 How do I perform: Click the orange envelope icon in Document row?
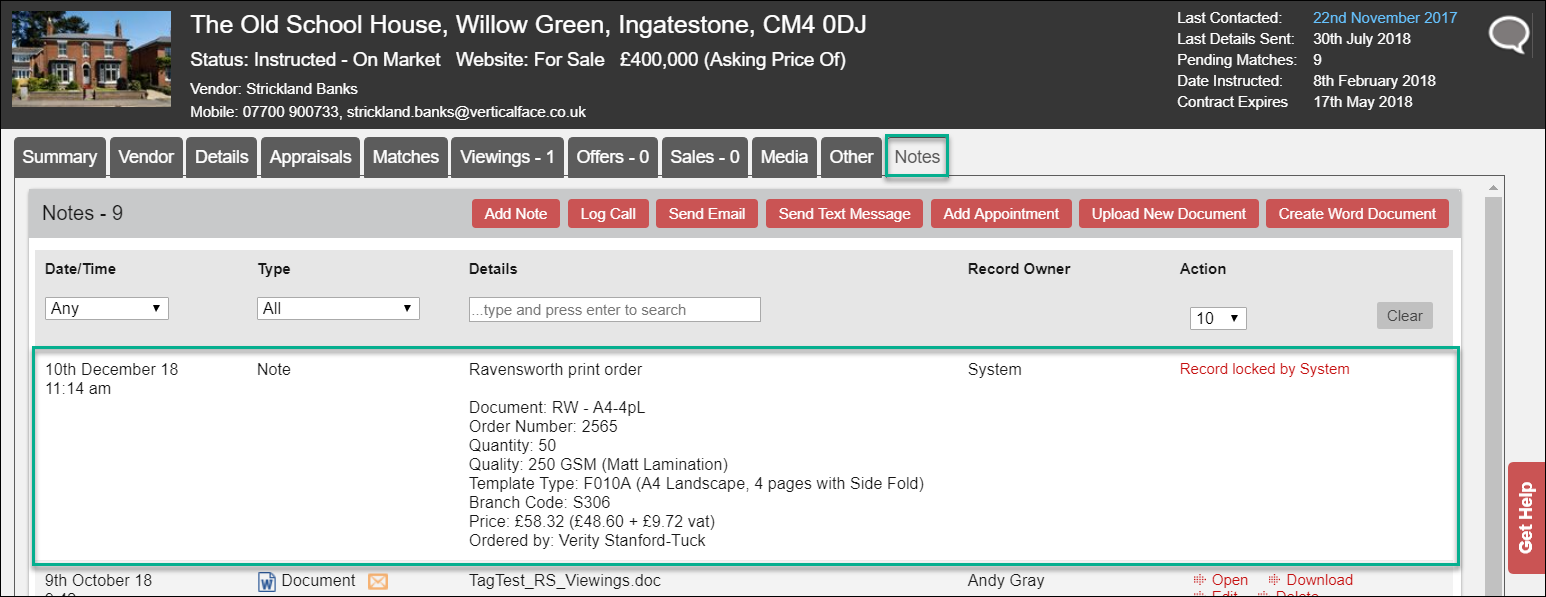(x=378, y=581)
